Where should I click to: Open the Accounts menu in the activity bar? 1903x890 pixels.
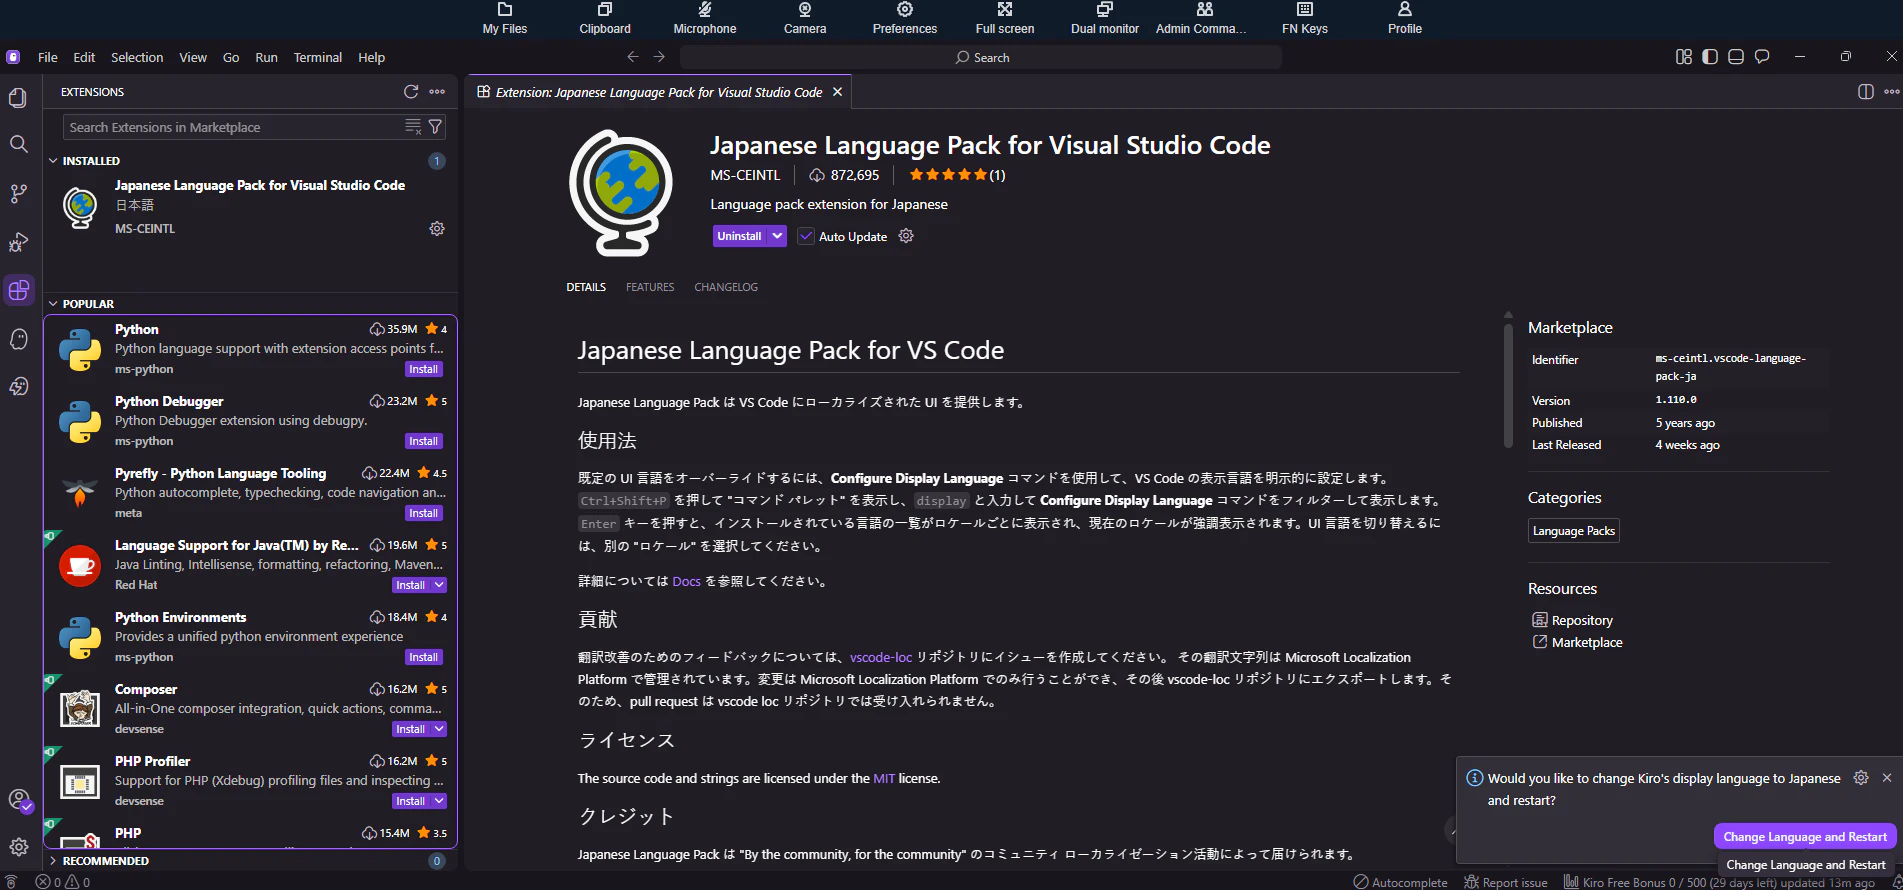(18, 800)
